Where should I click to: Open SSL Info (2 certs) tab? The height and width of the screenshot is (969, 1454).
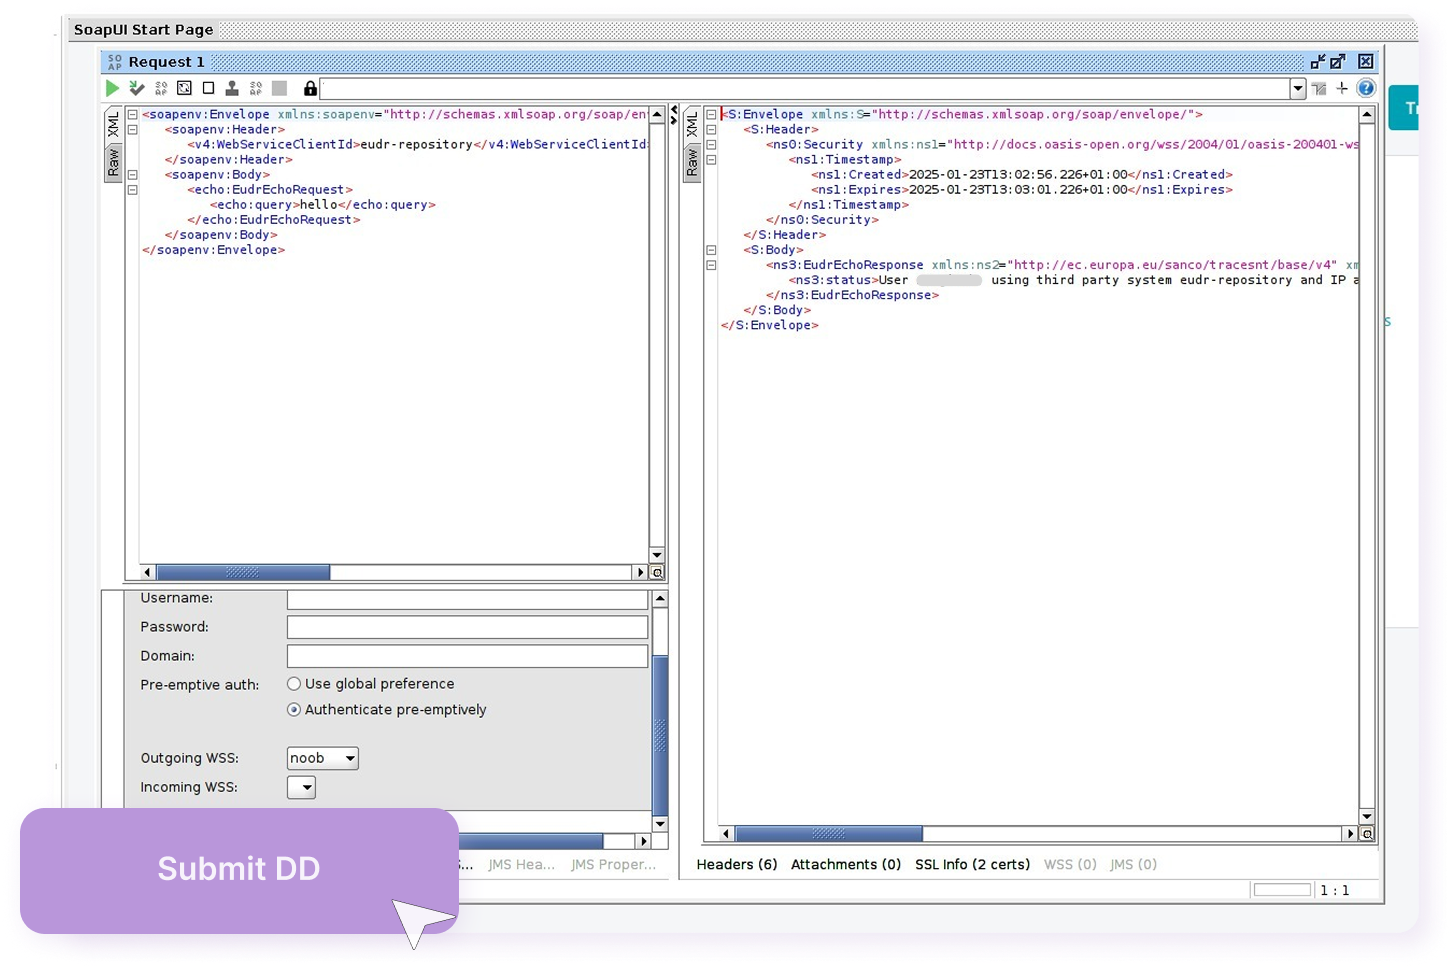tap(972, 864)
